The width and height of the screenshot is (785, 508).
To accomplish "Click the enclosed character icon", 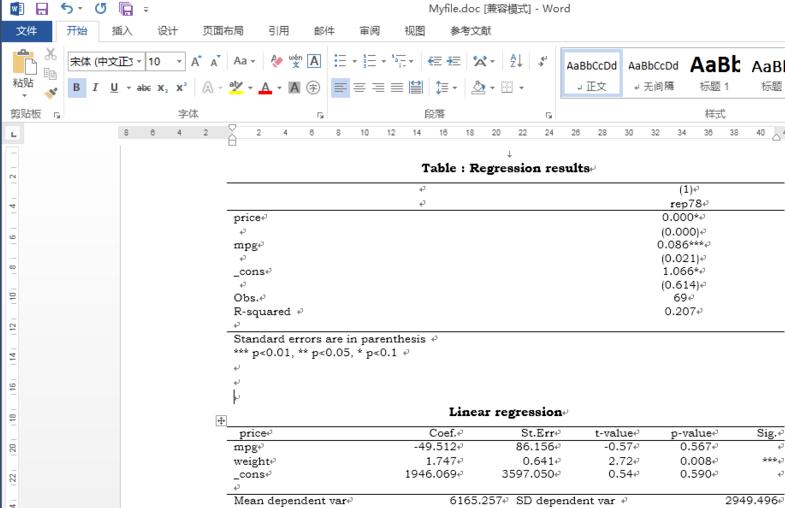I will (x=313, y=88).
